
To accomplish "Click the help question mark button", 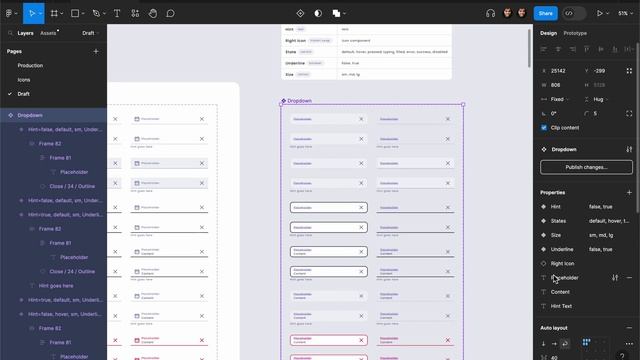I will [622, 356].
